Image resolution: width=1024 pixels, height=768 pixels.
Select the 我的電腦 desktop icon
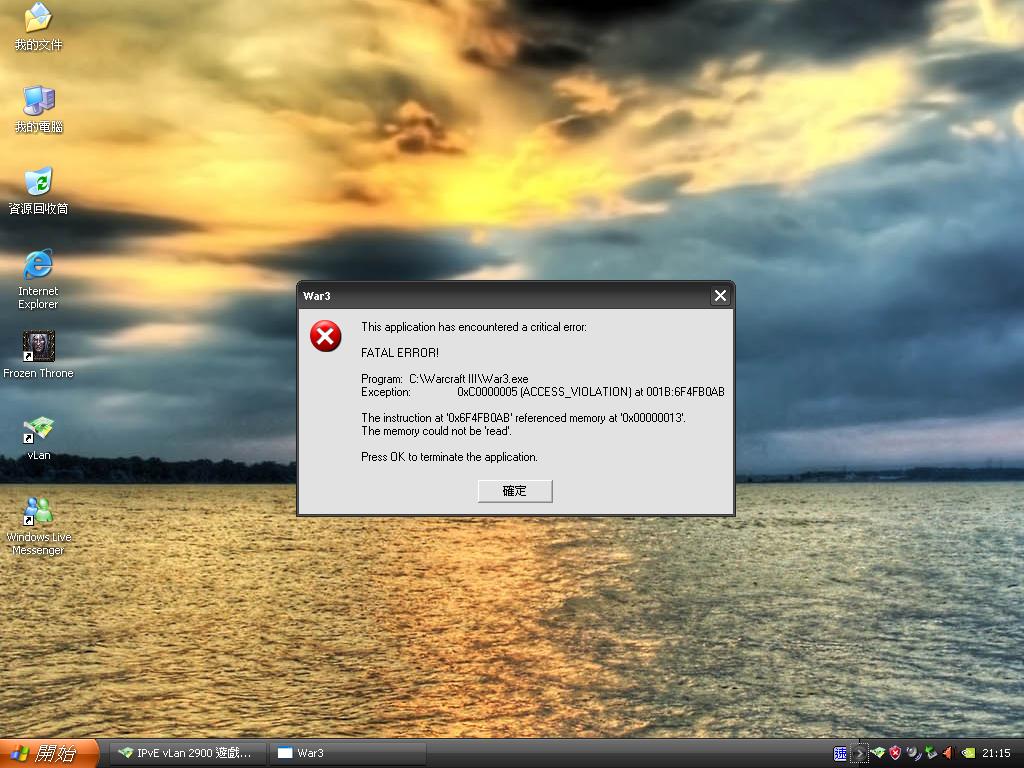(x=39, y=109)
